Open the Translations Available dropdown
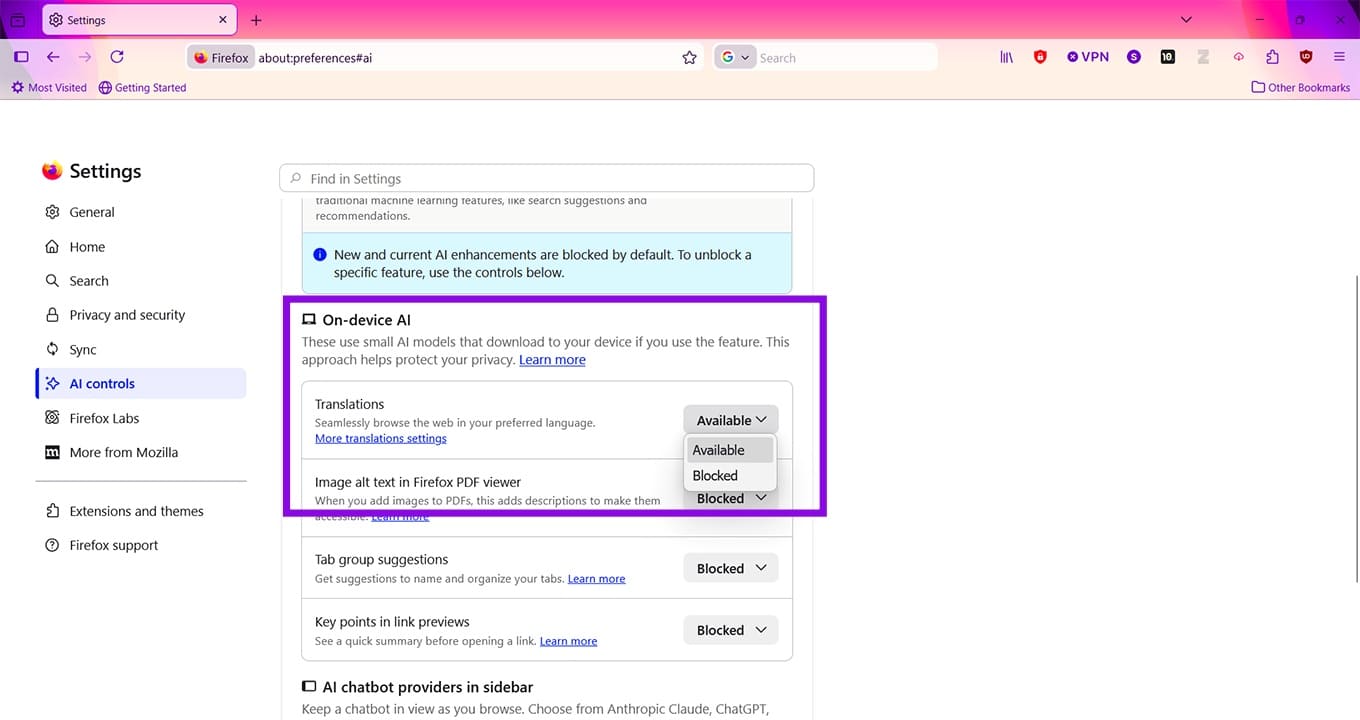This screenshot has width=1360, height=720. [731, 420]
